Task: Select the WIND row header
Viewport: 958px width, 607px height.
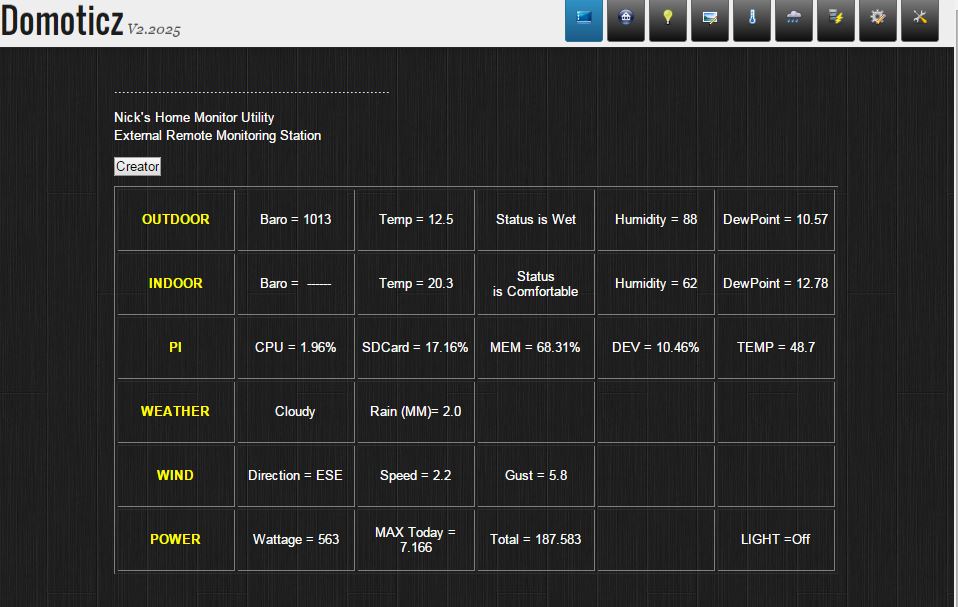Action: [175, 476]
